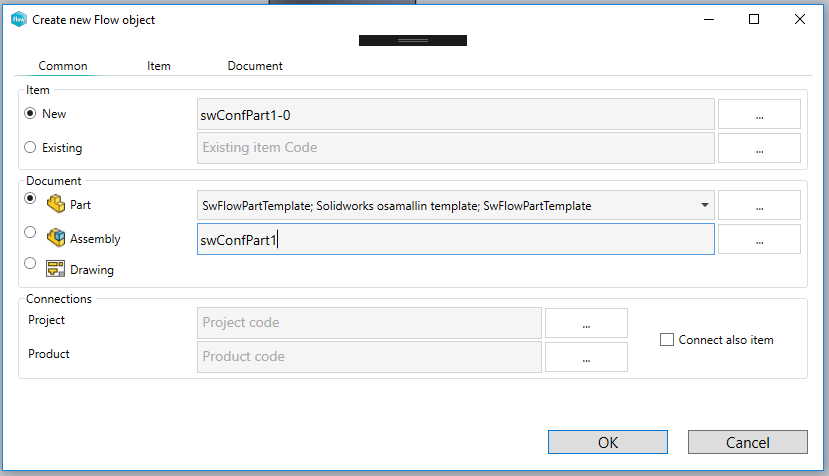Screen dimensions: 829x476
Task: Choose the Drawing radio button
Action: (x=30, y=263)
